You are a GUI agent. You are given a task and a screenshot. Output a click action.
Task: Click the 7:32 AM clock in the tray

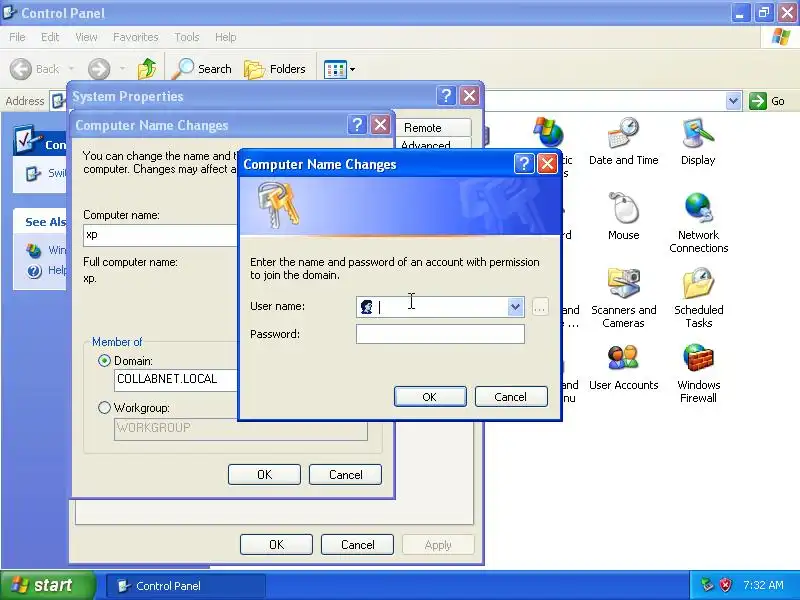pyautogui.click(x=763, y=585)
